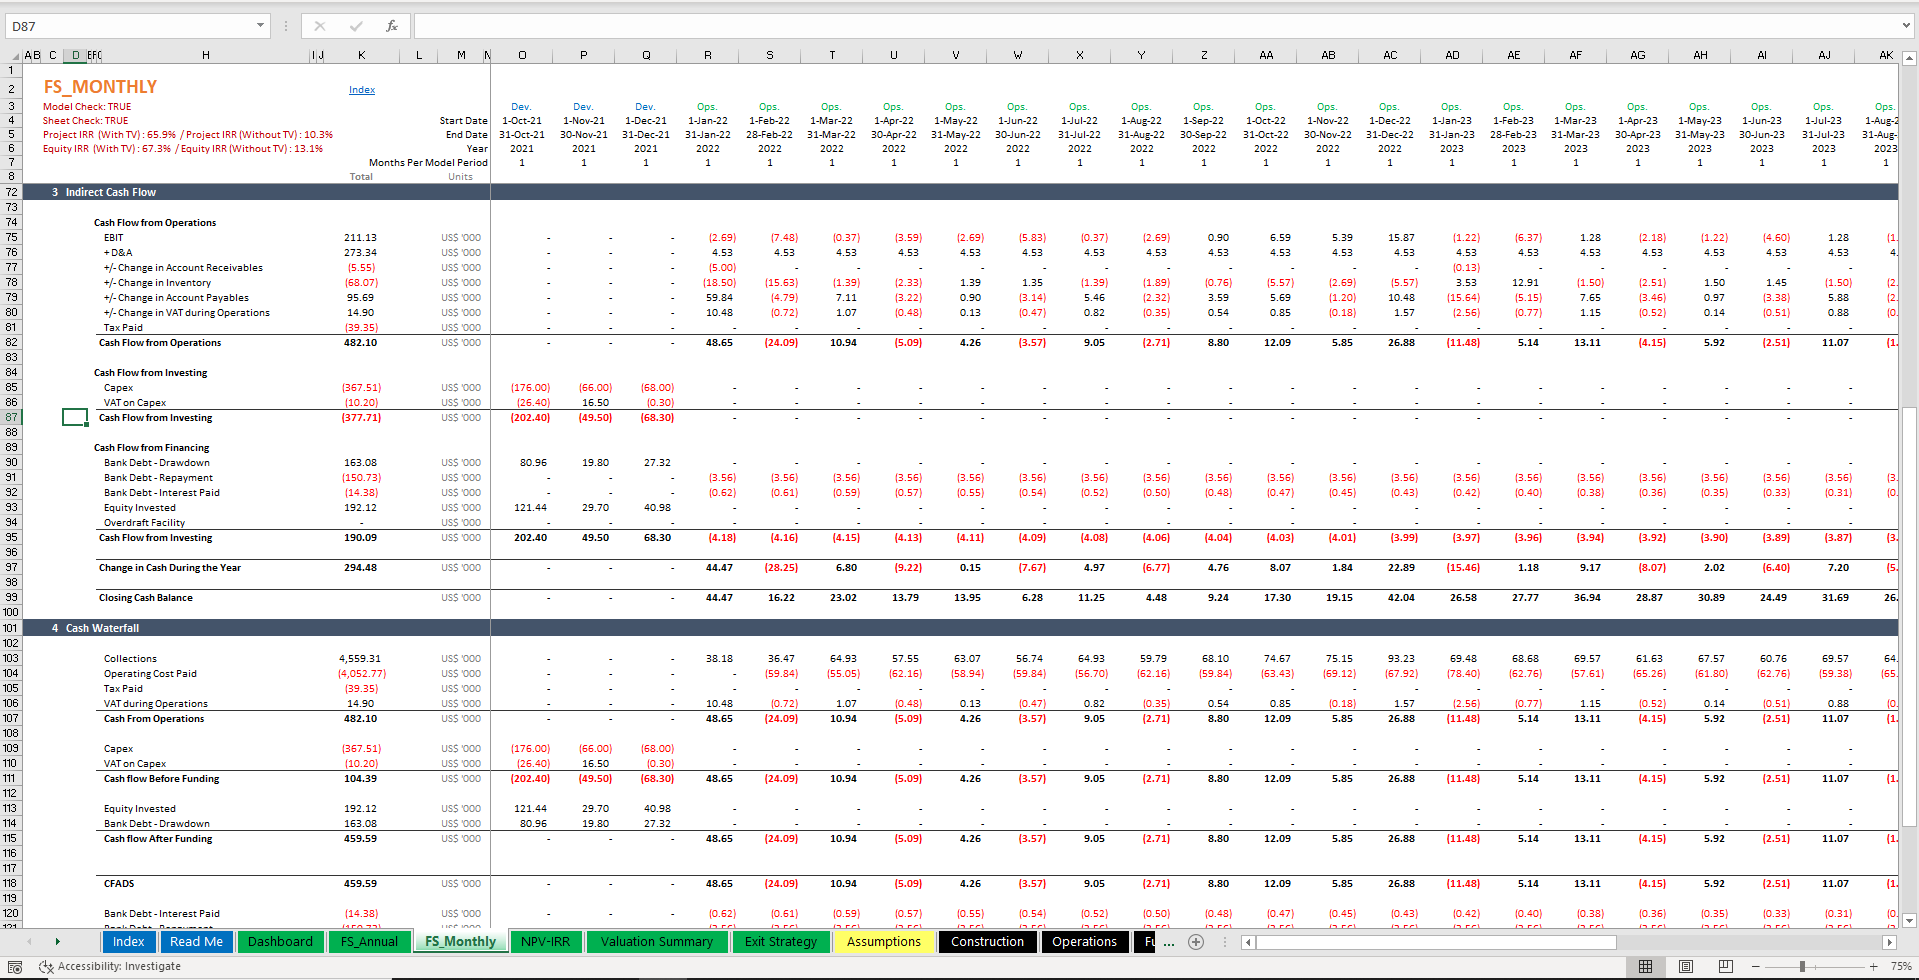
Task: Click vertical scrollbar down arrow
Action: [1909, 921]
